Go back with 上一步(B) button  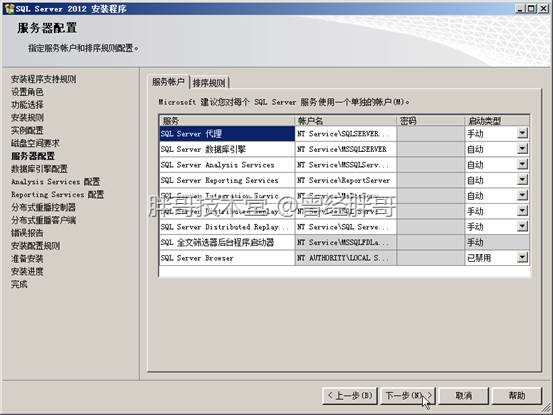[x=350, y=396]
